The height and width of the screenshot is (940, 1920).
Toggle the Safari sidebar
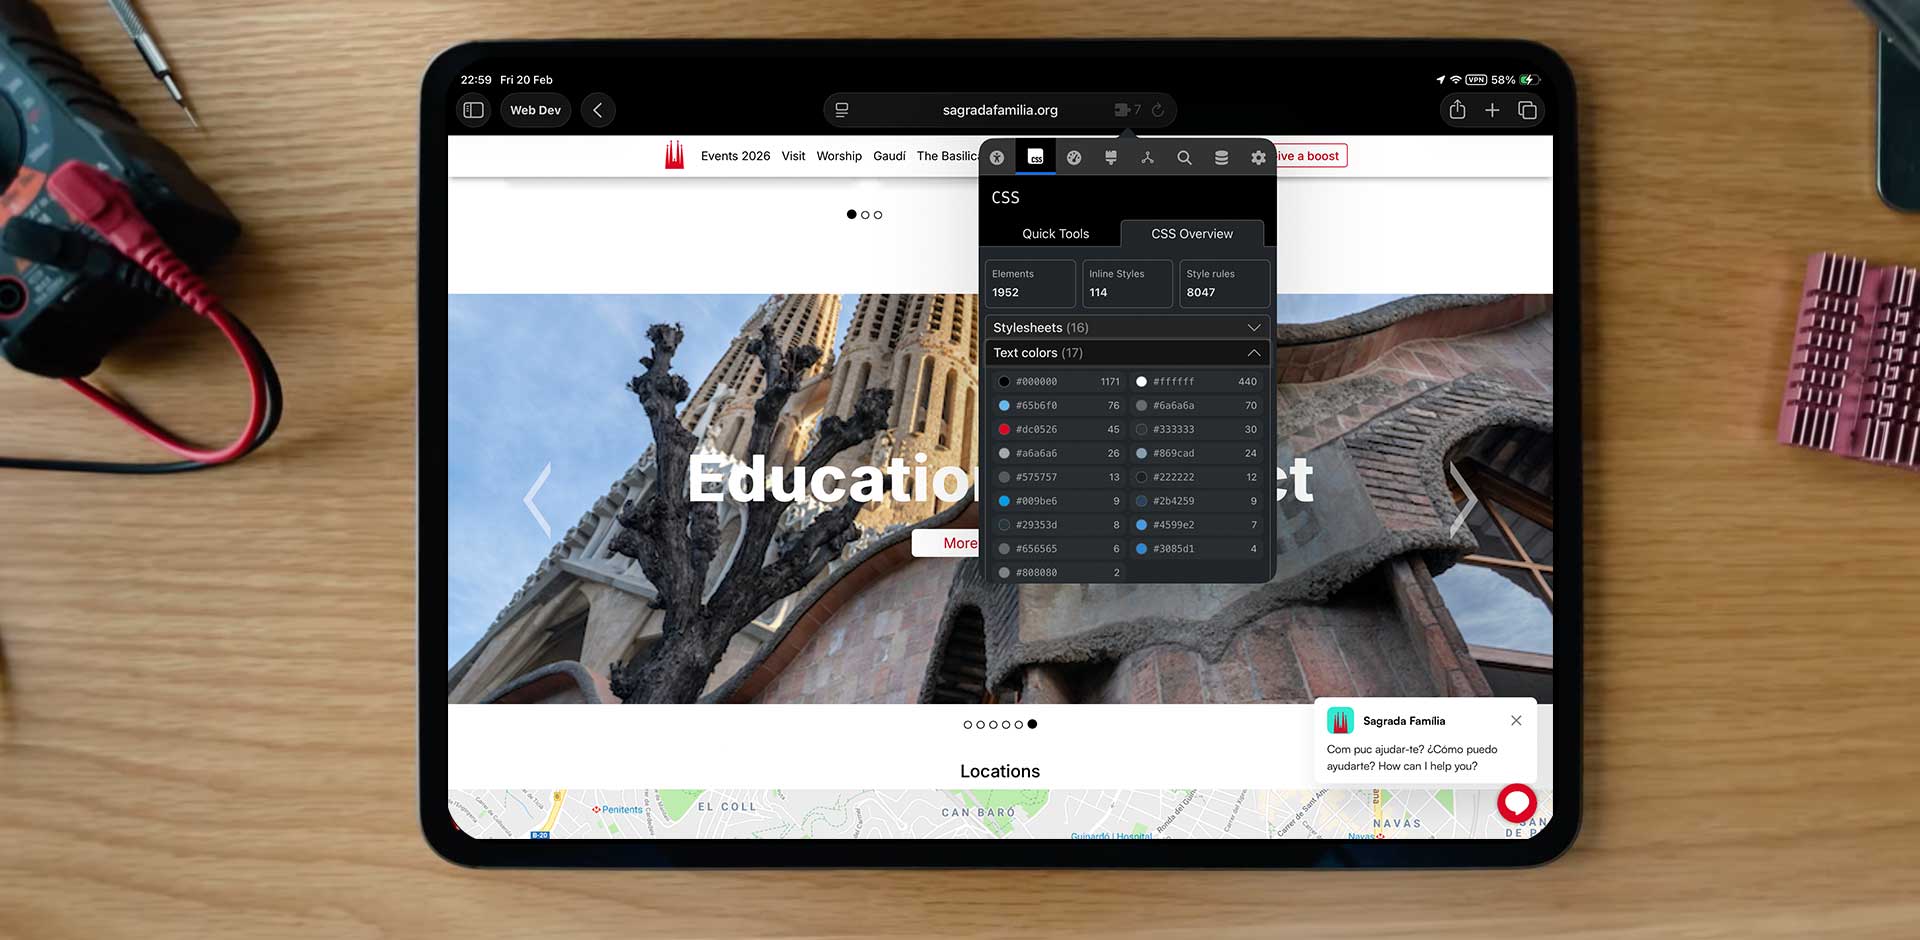point(474,110)
